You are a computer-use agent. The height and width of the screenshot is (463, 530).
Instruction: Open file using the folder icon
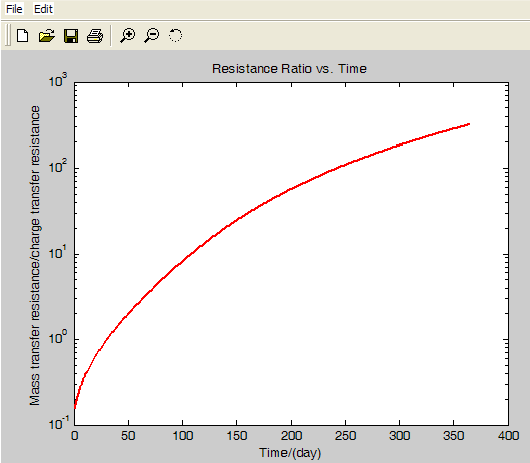[47, 35]
